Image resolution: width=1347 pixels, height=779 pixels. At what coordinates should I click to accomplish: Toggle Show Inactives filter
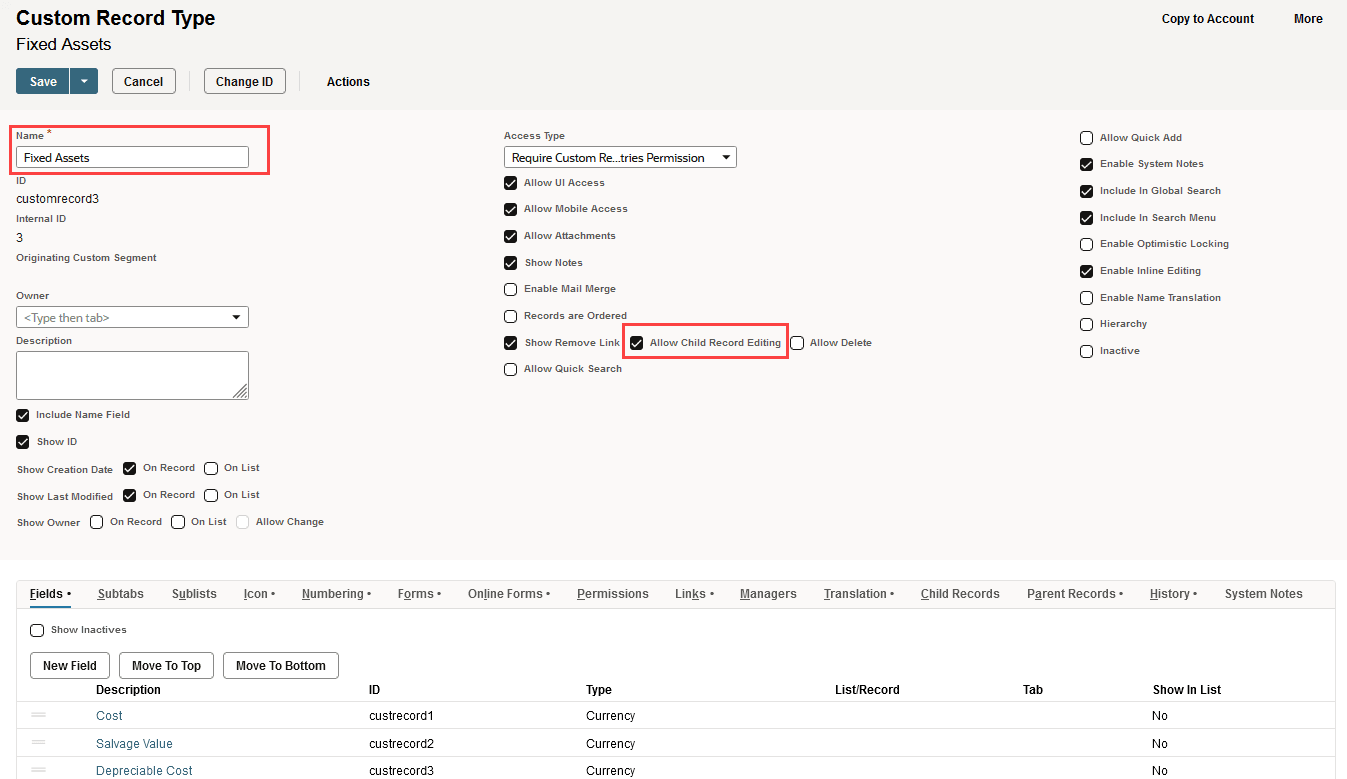(x=37, y=630)
